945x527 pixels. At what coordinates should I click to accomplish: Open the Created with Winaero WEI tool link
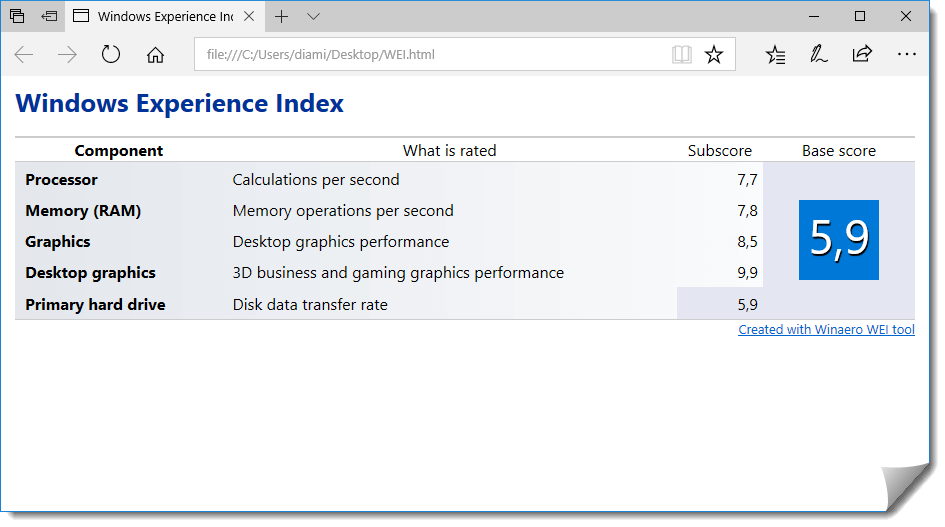click(826, 330)
